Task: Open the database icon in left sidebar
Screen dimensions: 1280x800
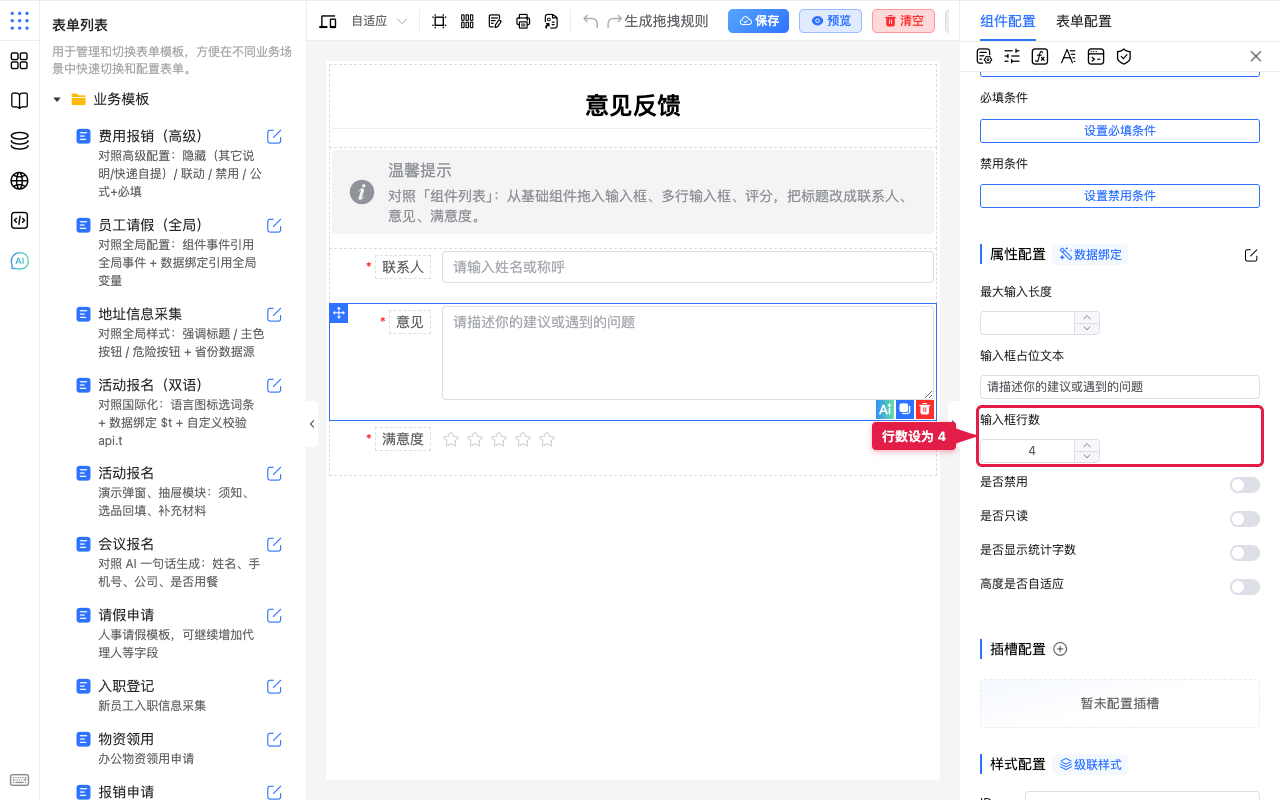Action: [19, 141]
